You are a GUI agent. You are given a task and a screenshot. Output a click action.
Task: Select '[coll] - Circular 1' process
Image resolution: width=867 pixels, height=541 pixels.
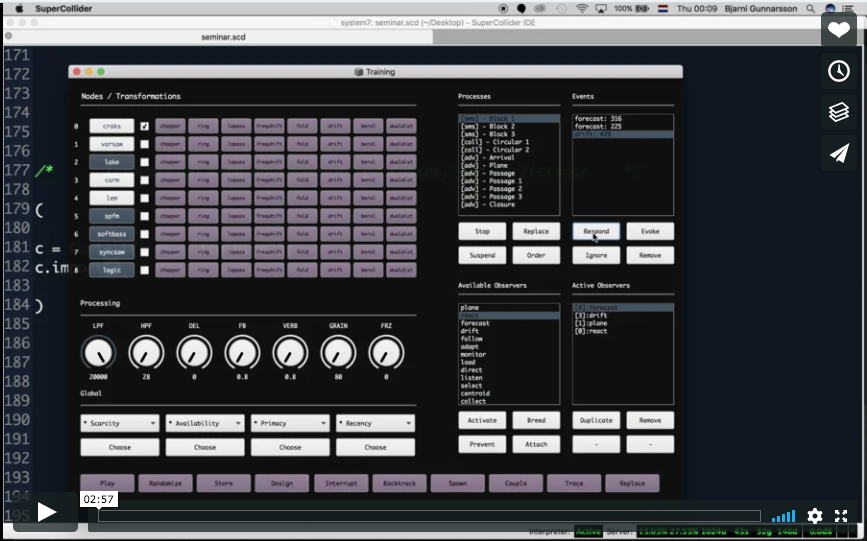(509, 142)
